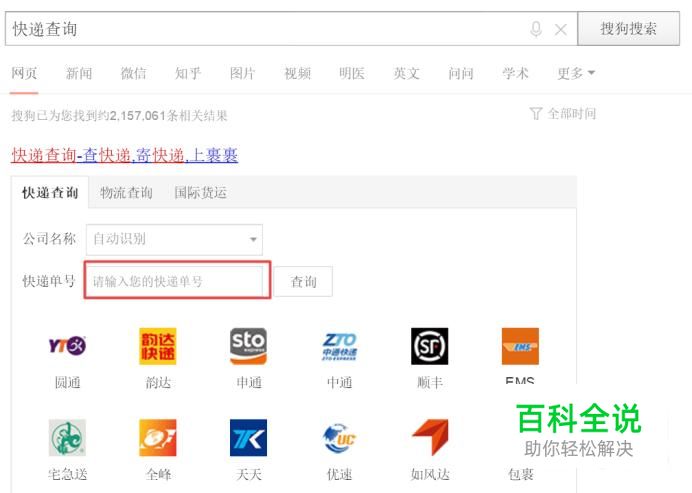Select the 快递查询 widget tab

50,192
